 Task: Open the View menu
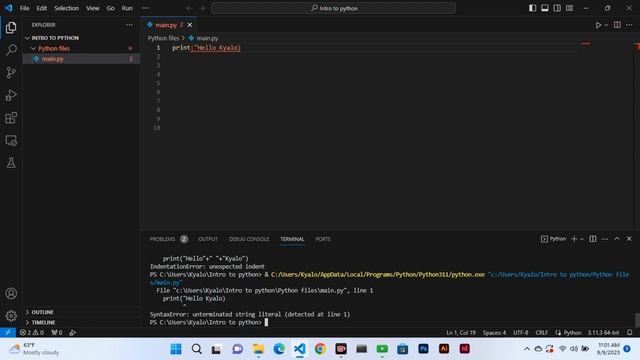93,8
